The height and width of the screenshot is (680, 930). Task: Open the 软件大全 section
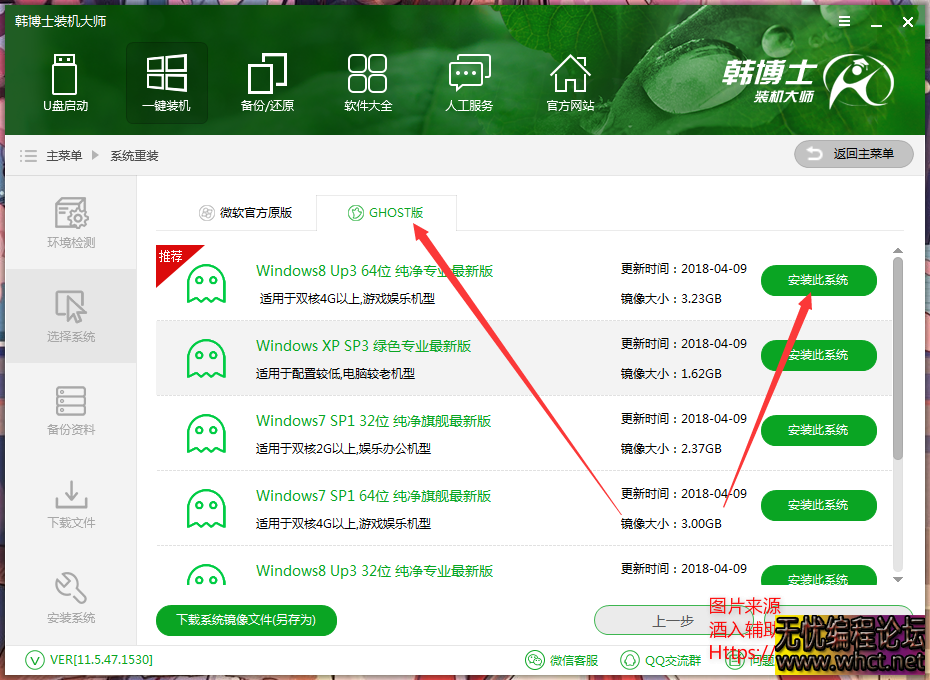(368, 82)
